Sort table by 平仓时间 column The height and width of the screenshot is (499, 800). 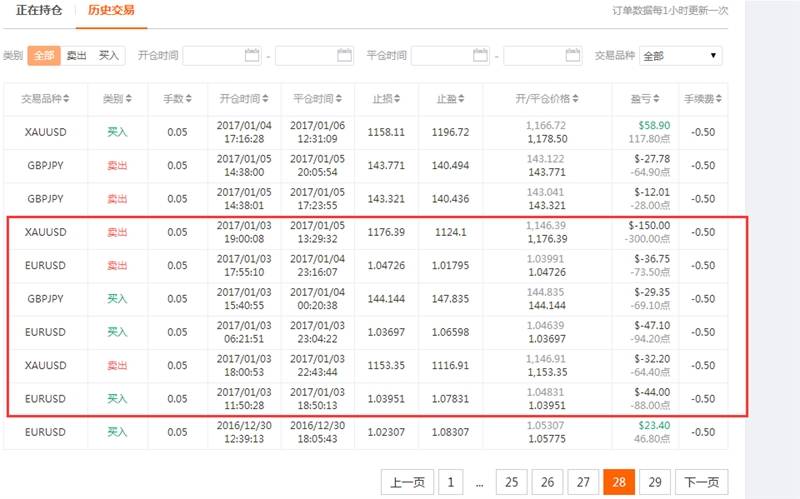pos(317,99)
